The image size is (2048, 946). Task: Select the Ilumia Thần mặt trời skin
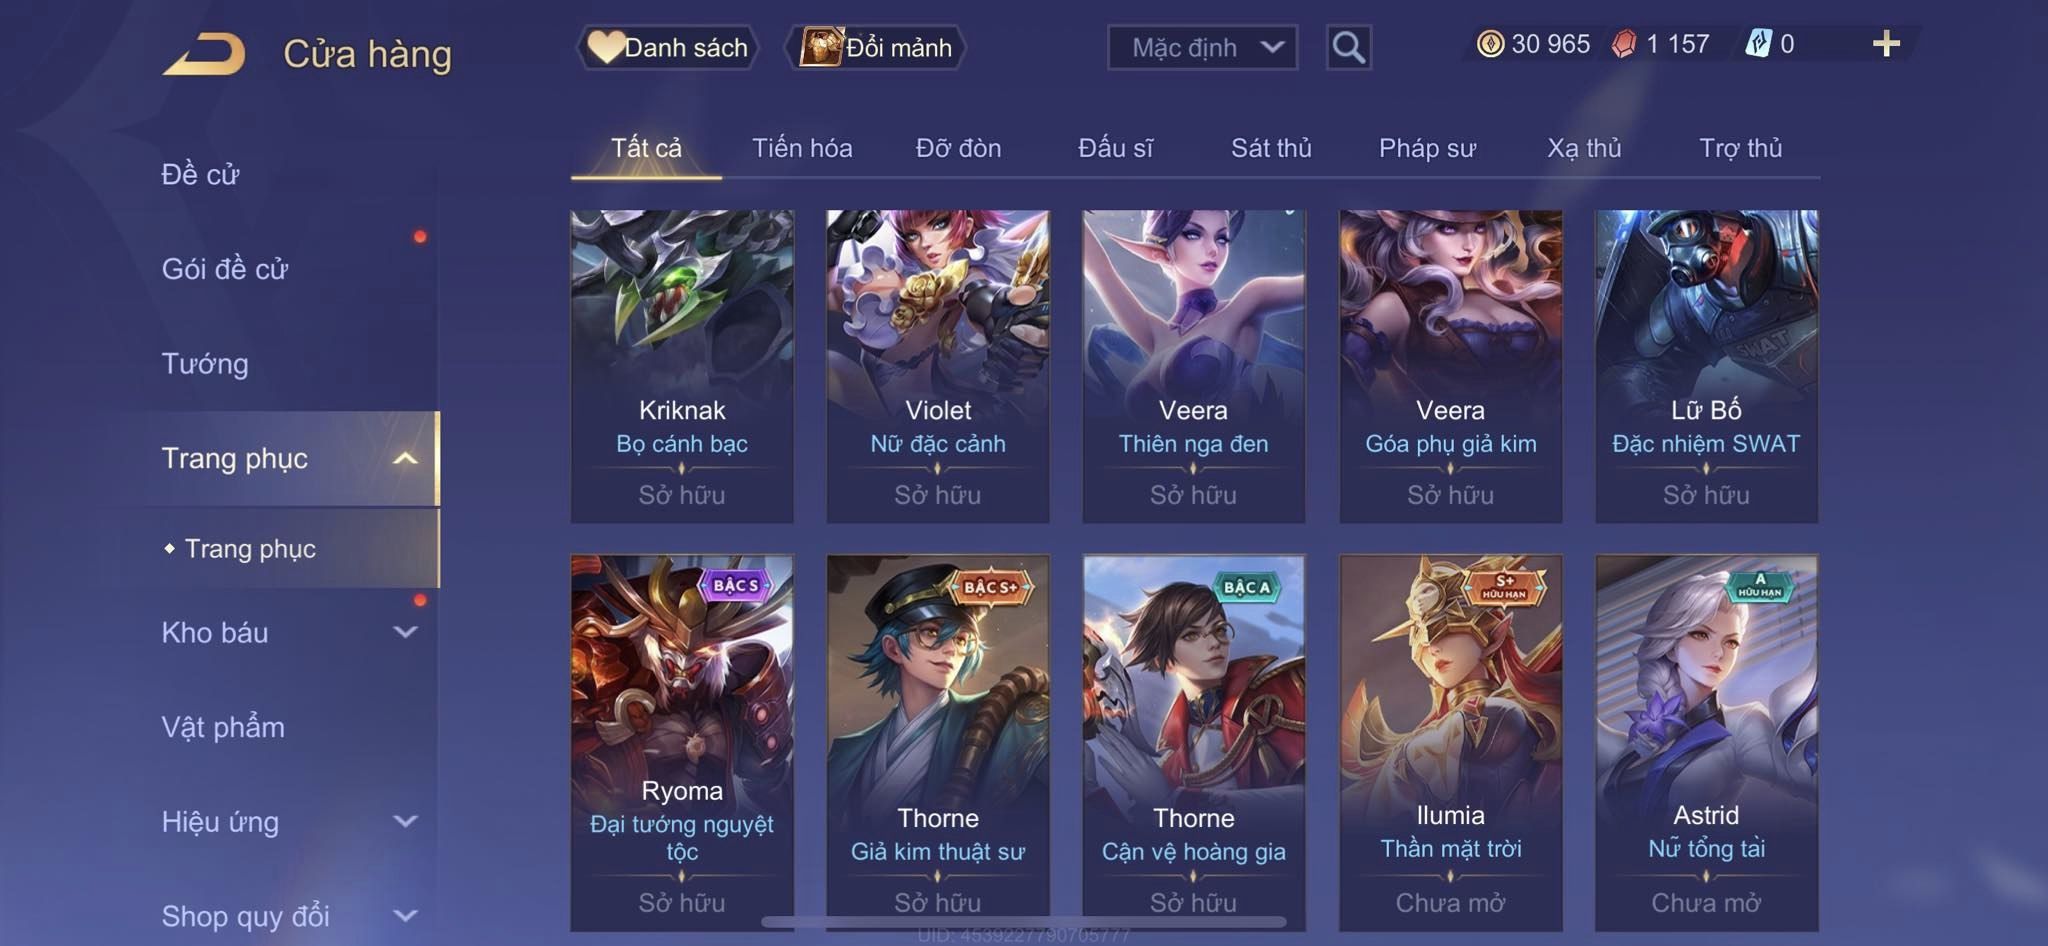click(1450, 743)
